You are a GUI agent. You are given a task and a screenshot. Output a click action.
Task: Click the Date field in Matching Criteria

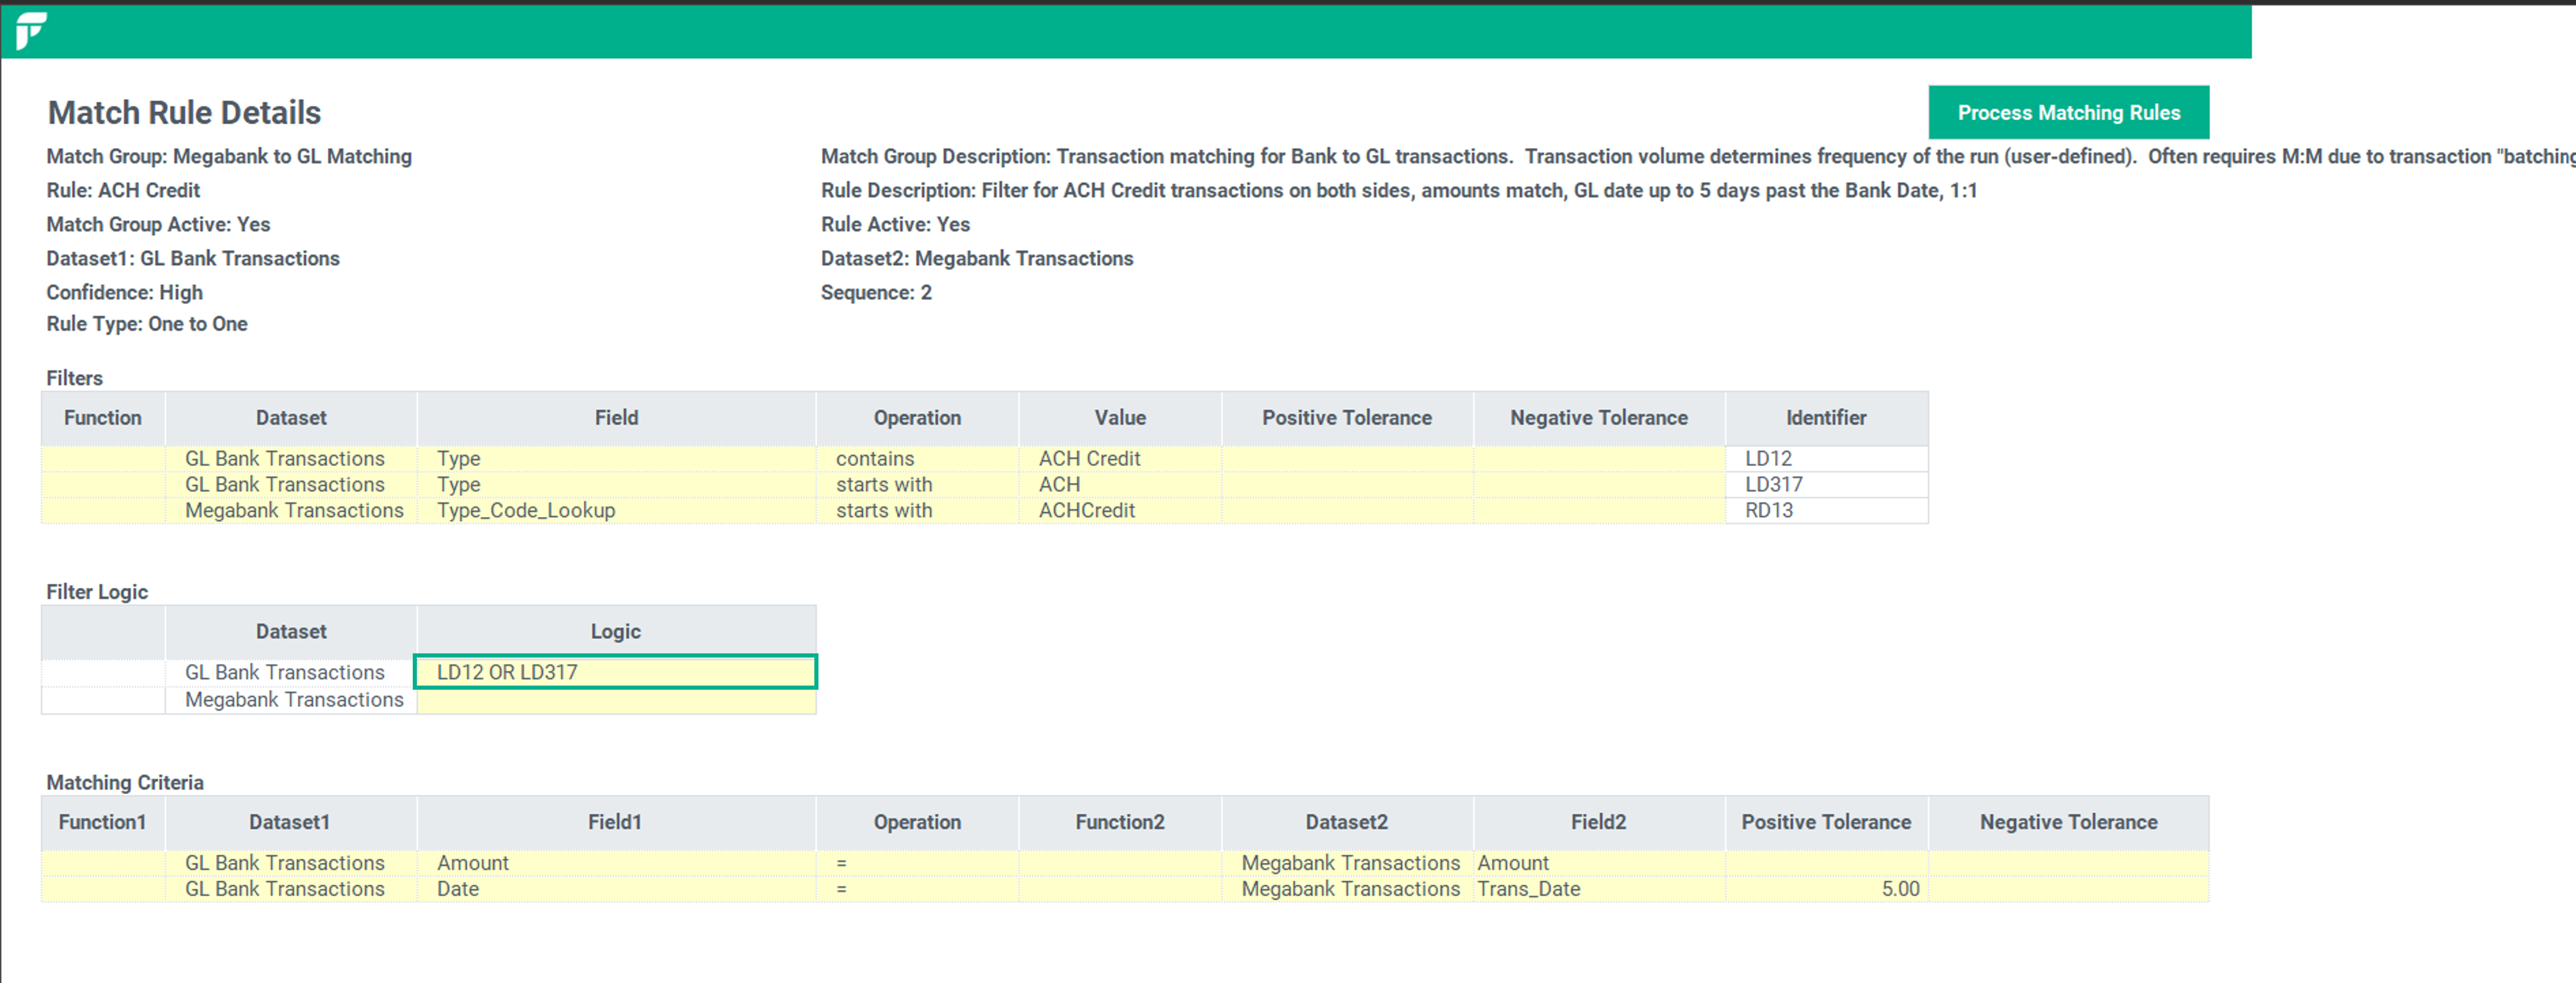pos(616,889)
